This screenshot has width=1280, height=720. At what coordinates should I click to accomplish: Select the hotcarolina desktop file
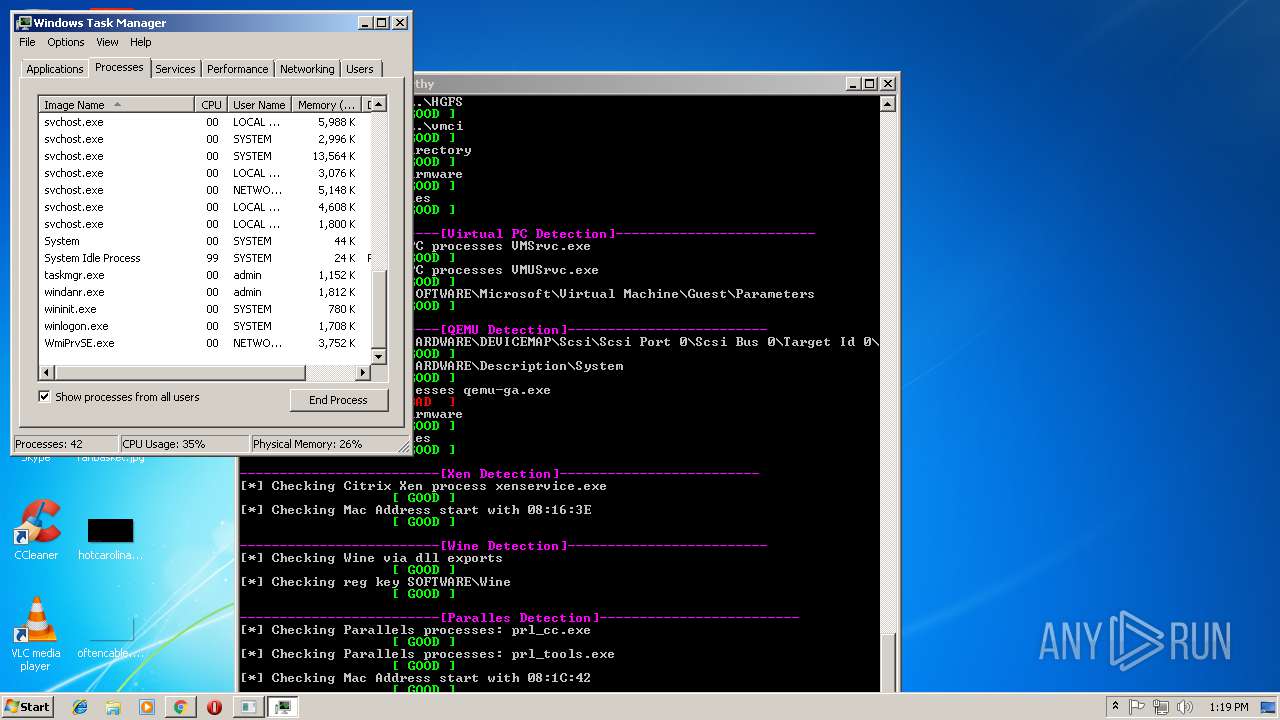pyautogui.click(x=110, y=539)
